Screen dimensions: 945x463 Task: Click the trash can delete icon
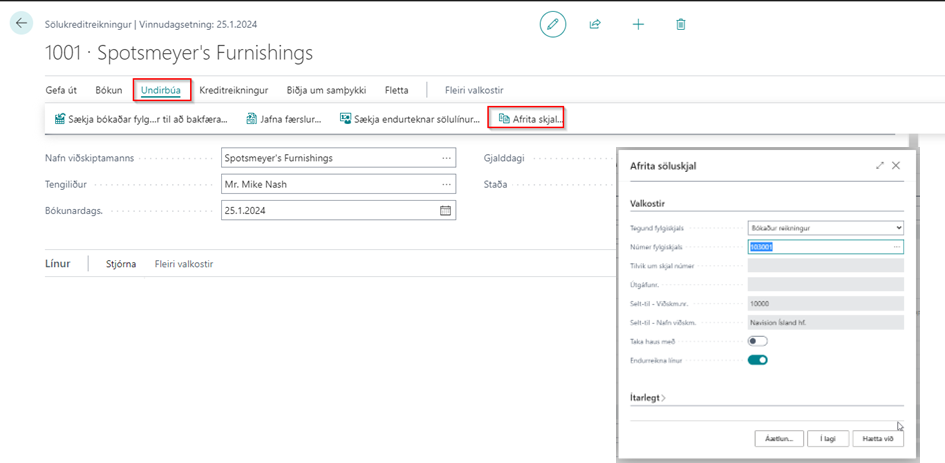681,24
